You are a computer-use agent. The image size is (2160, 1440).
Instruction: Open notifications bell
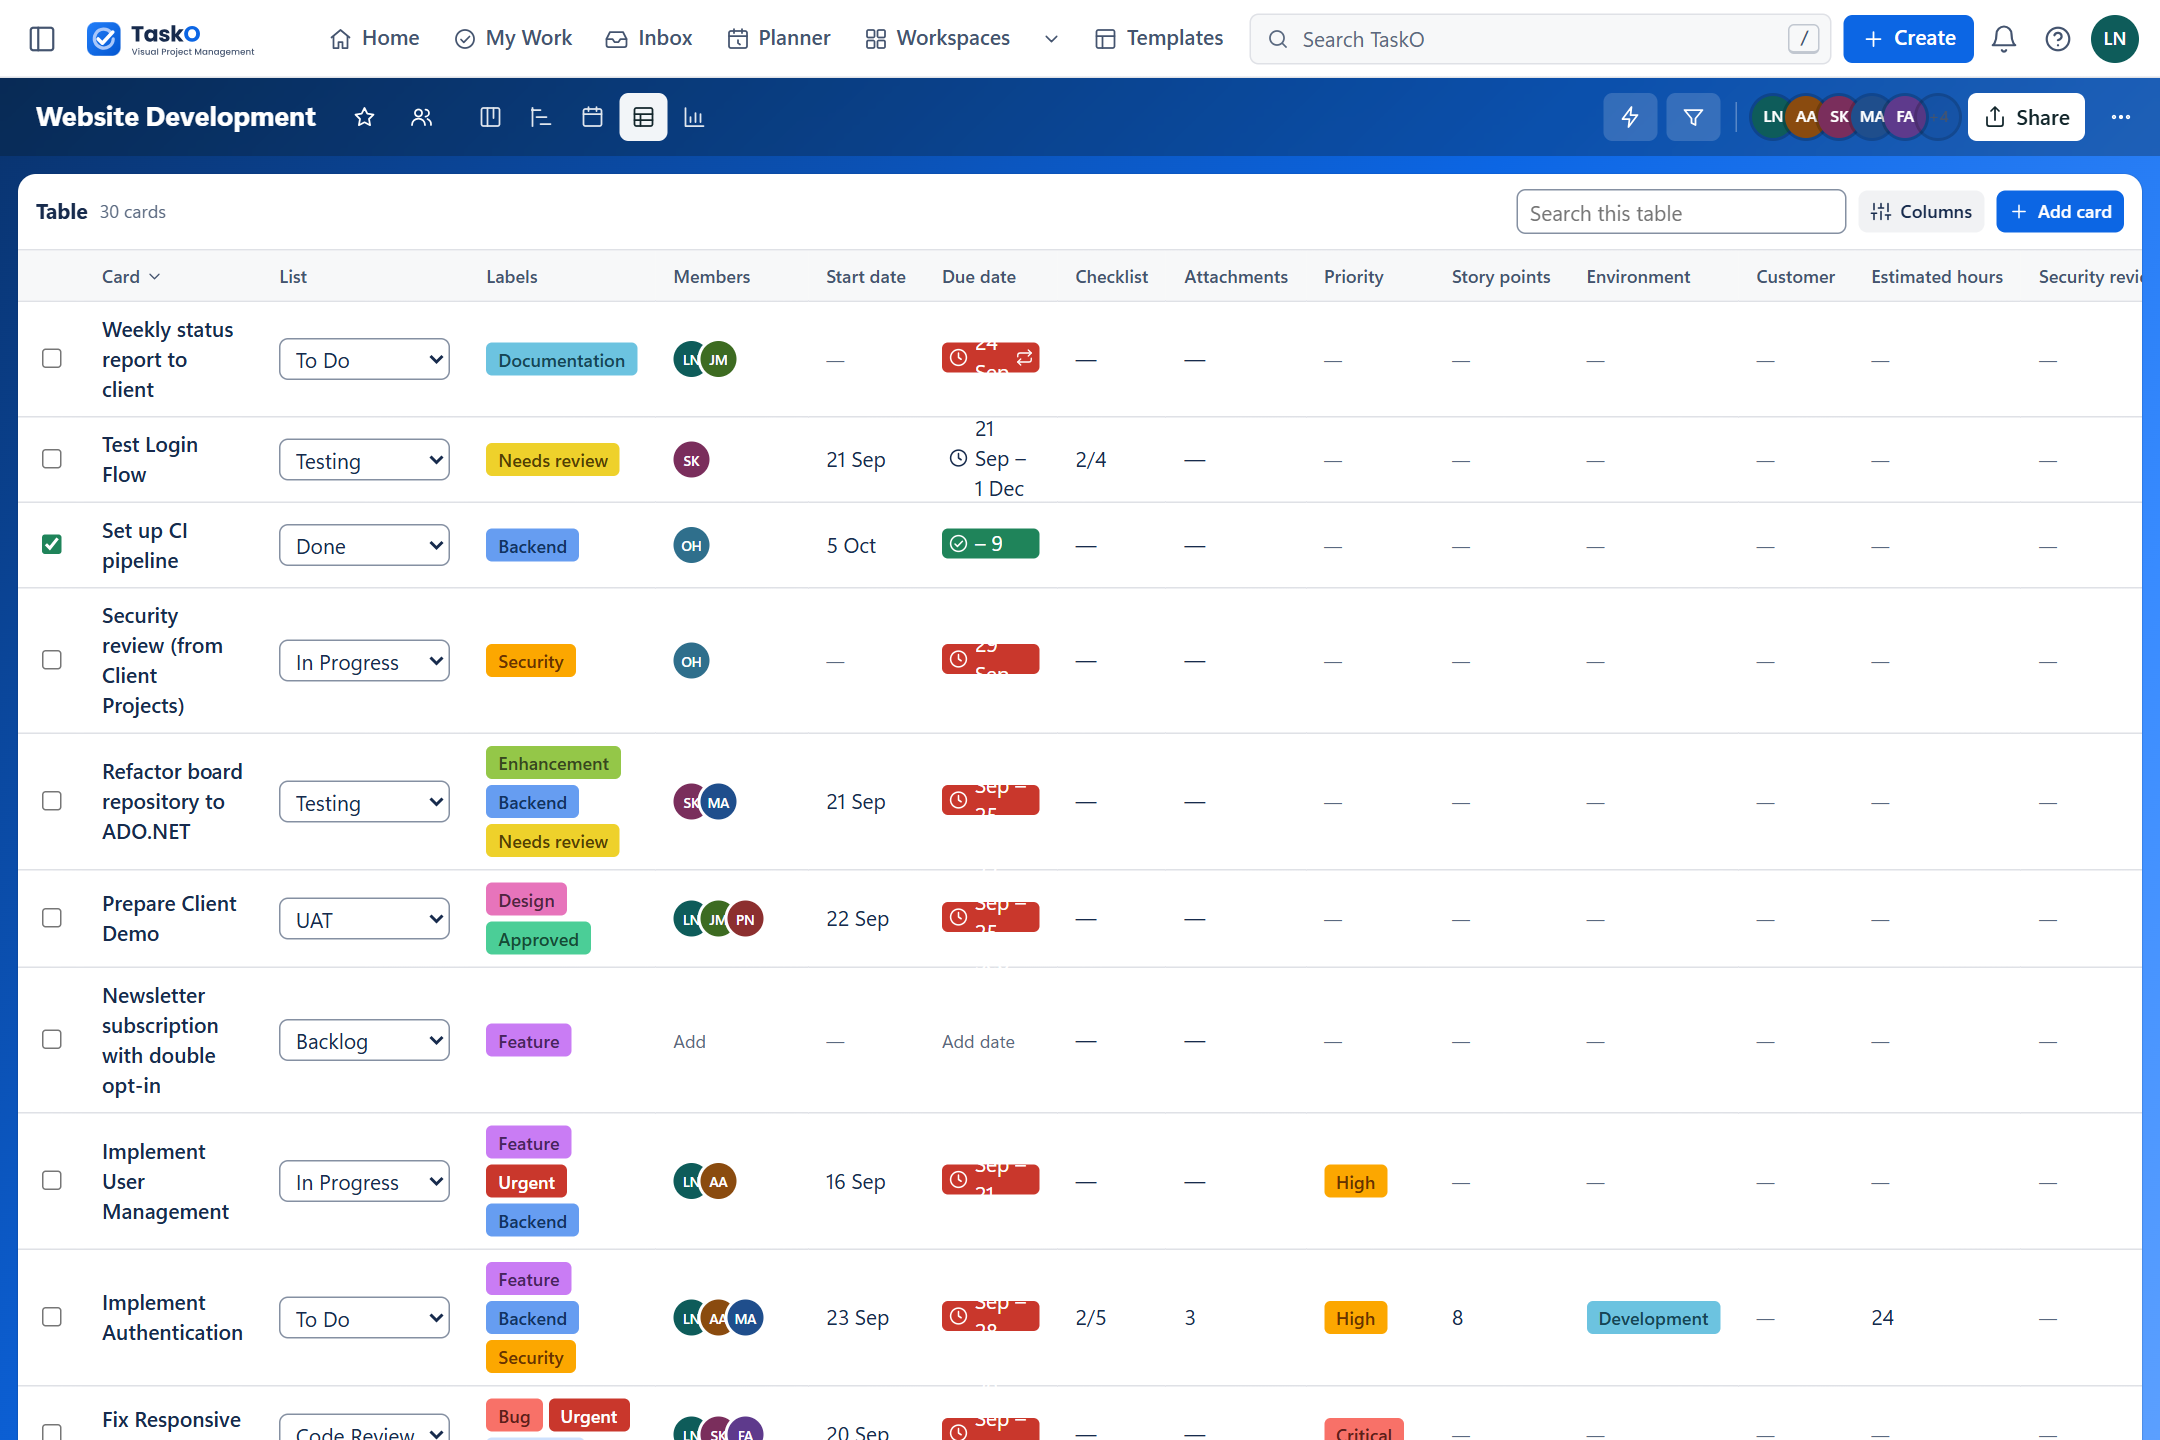[x=2003, y=39]
